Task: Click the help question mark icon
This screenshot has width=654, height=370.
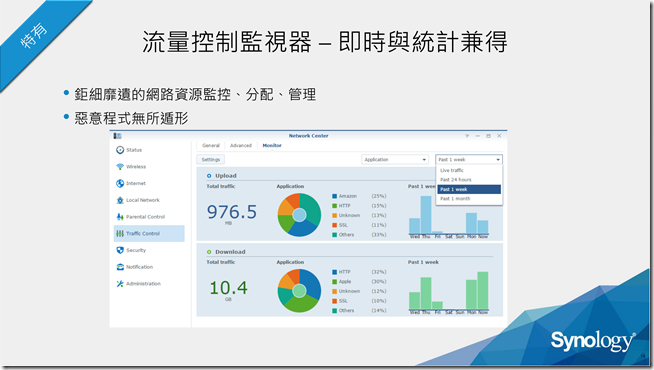Action: point(467,136)
